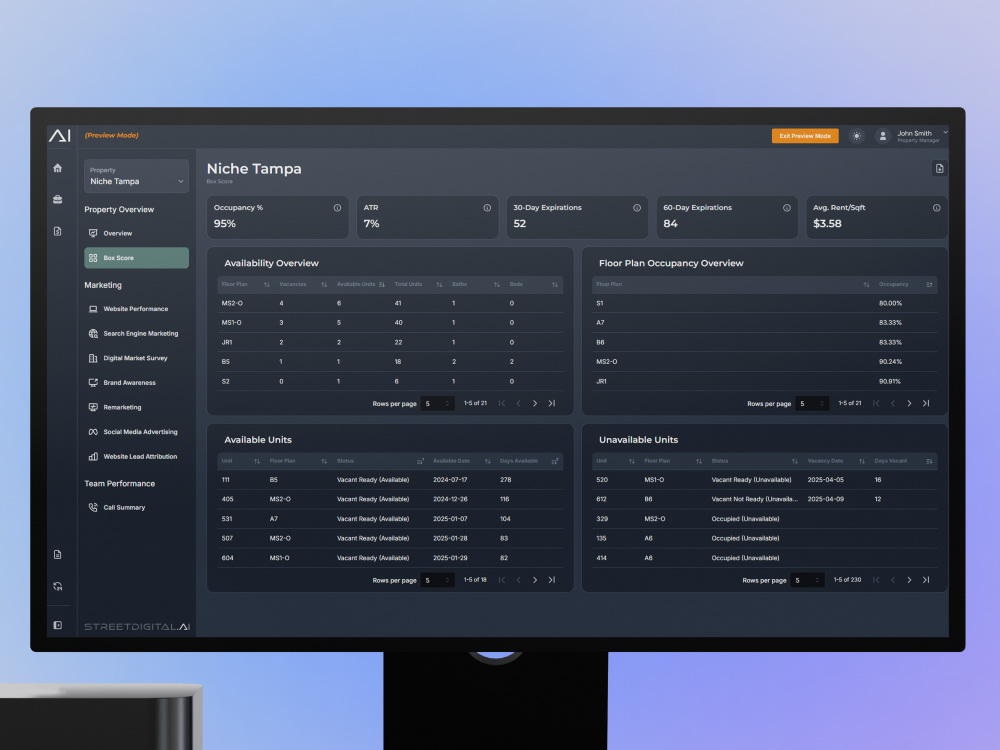Expand the John Smith account menu arrow
Viewport: 1000px width, 750px height.
pos(945,133)
